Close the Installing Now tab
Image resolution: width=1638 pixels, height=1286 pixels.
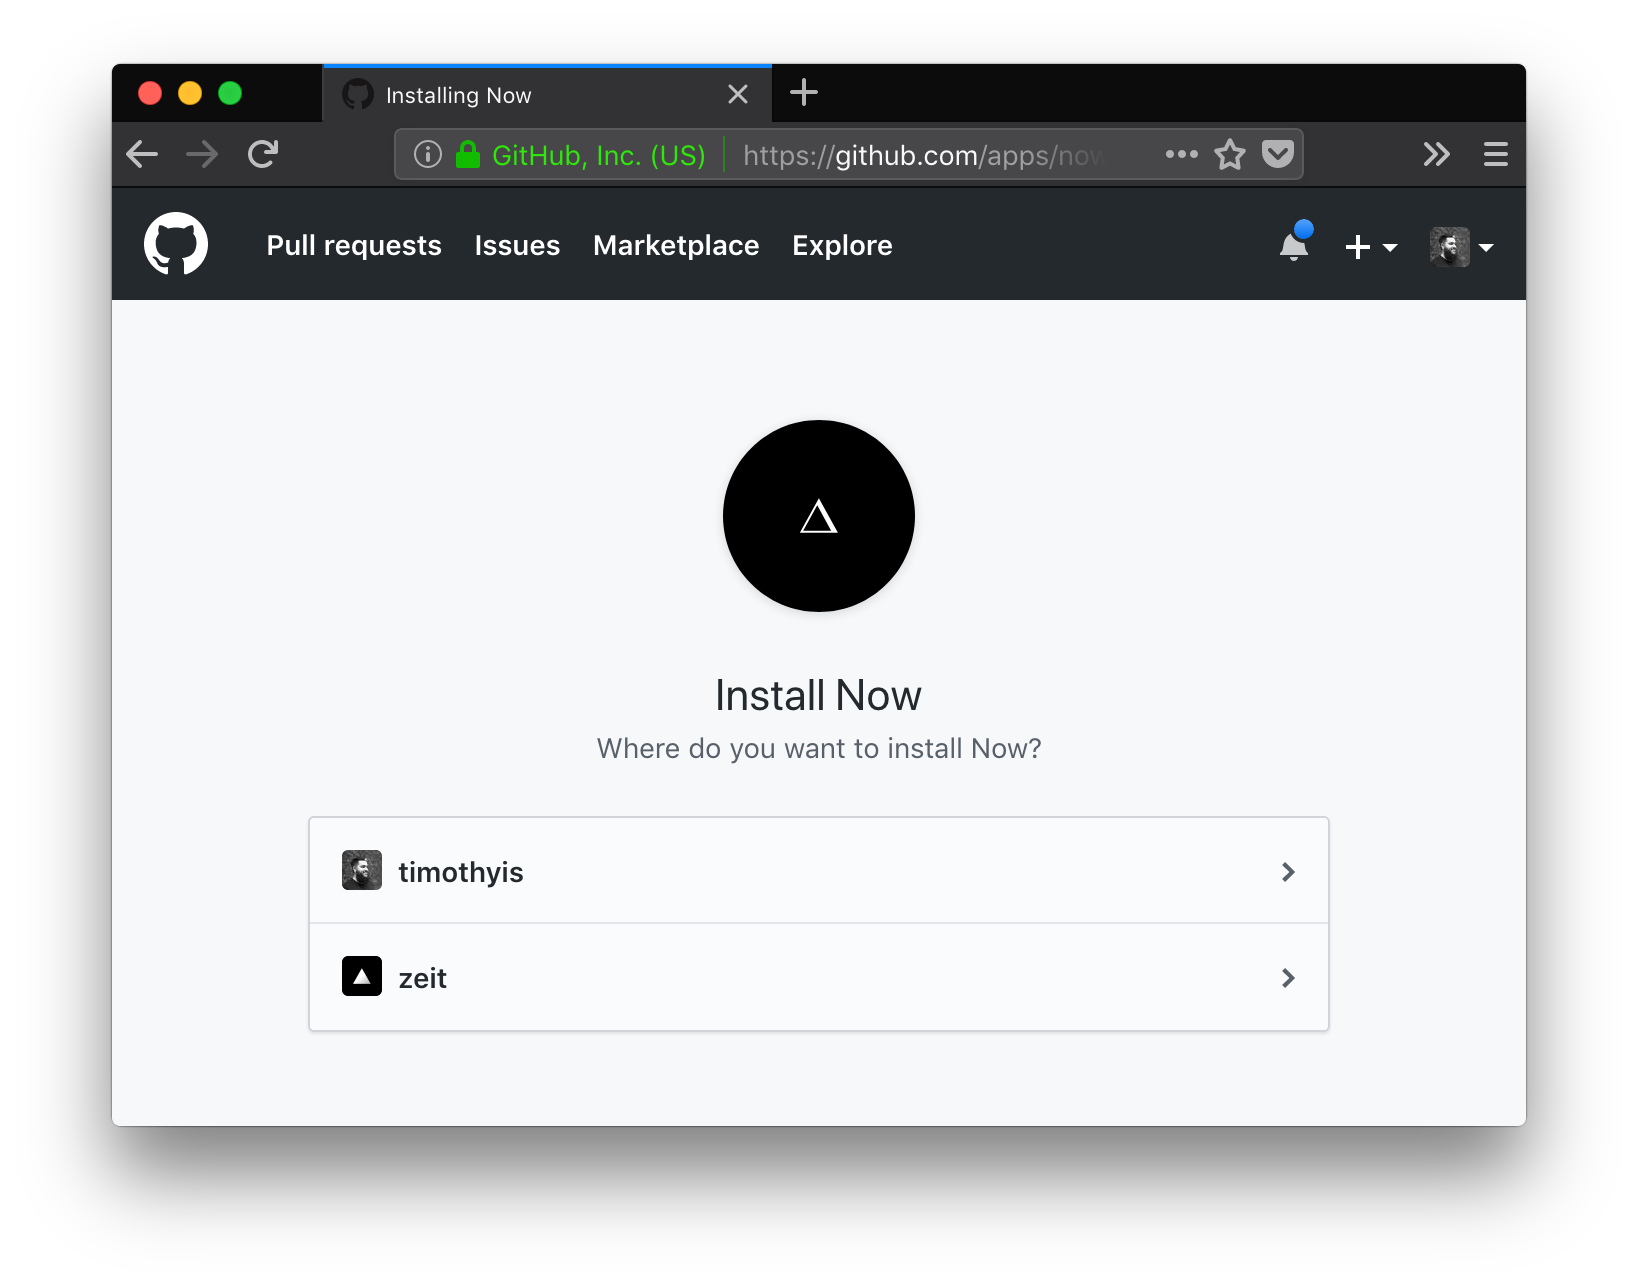738,94
